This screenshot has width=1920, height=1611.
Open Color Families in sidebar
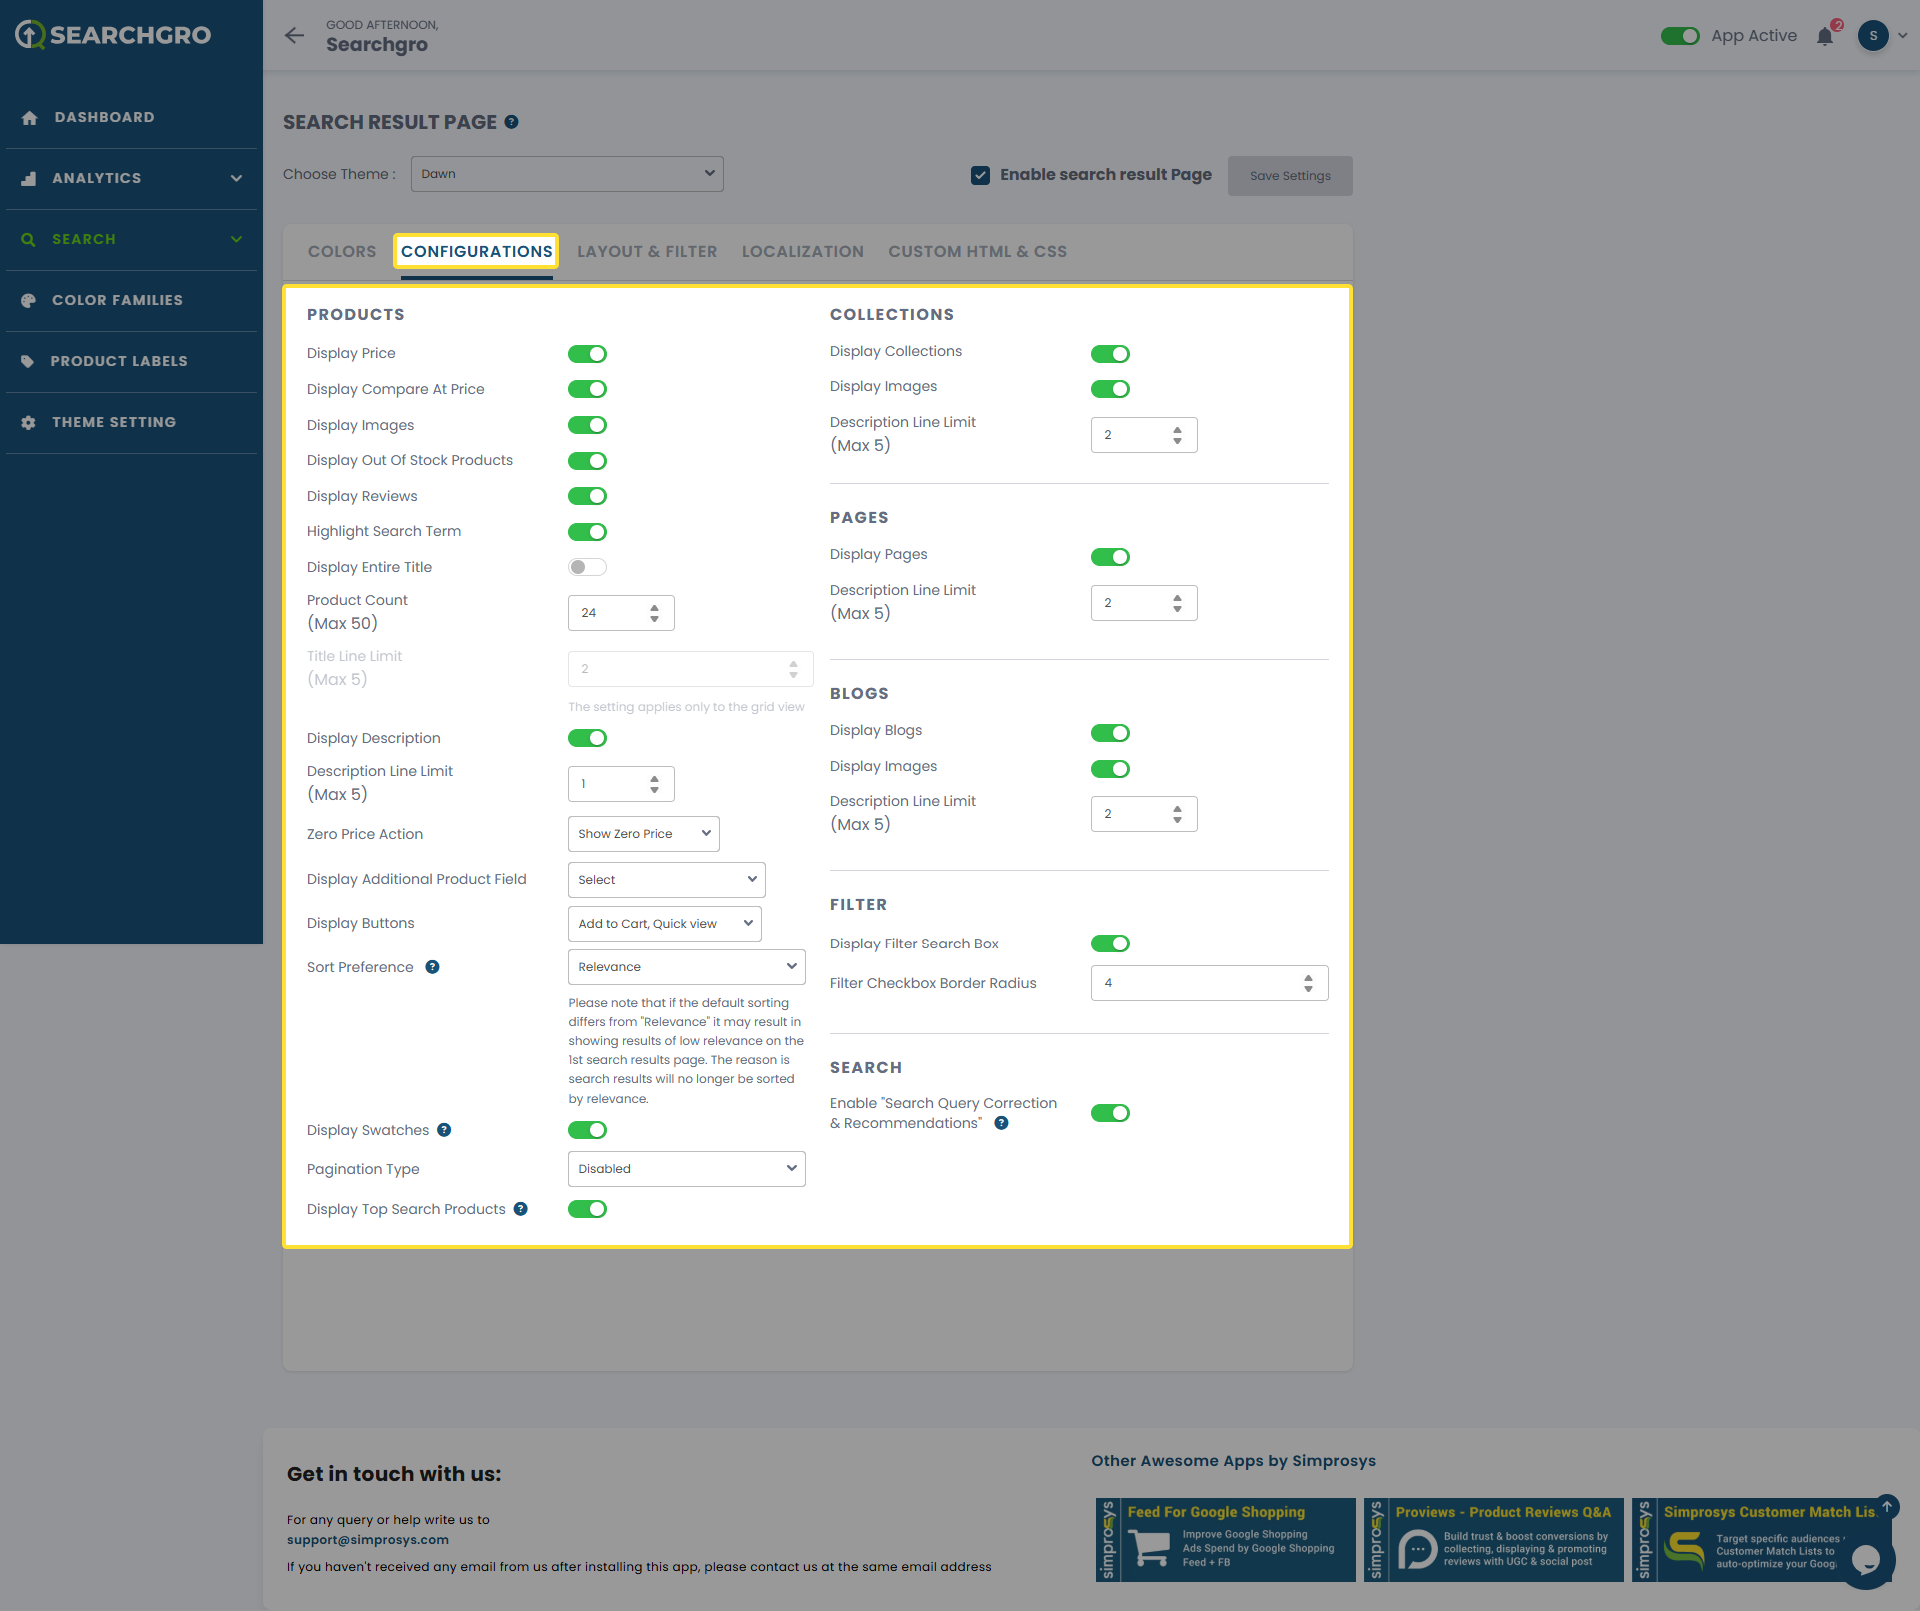point(117,300)
